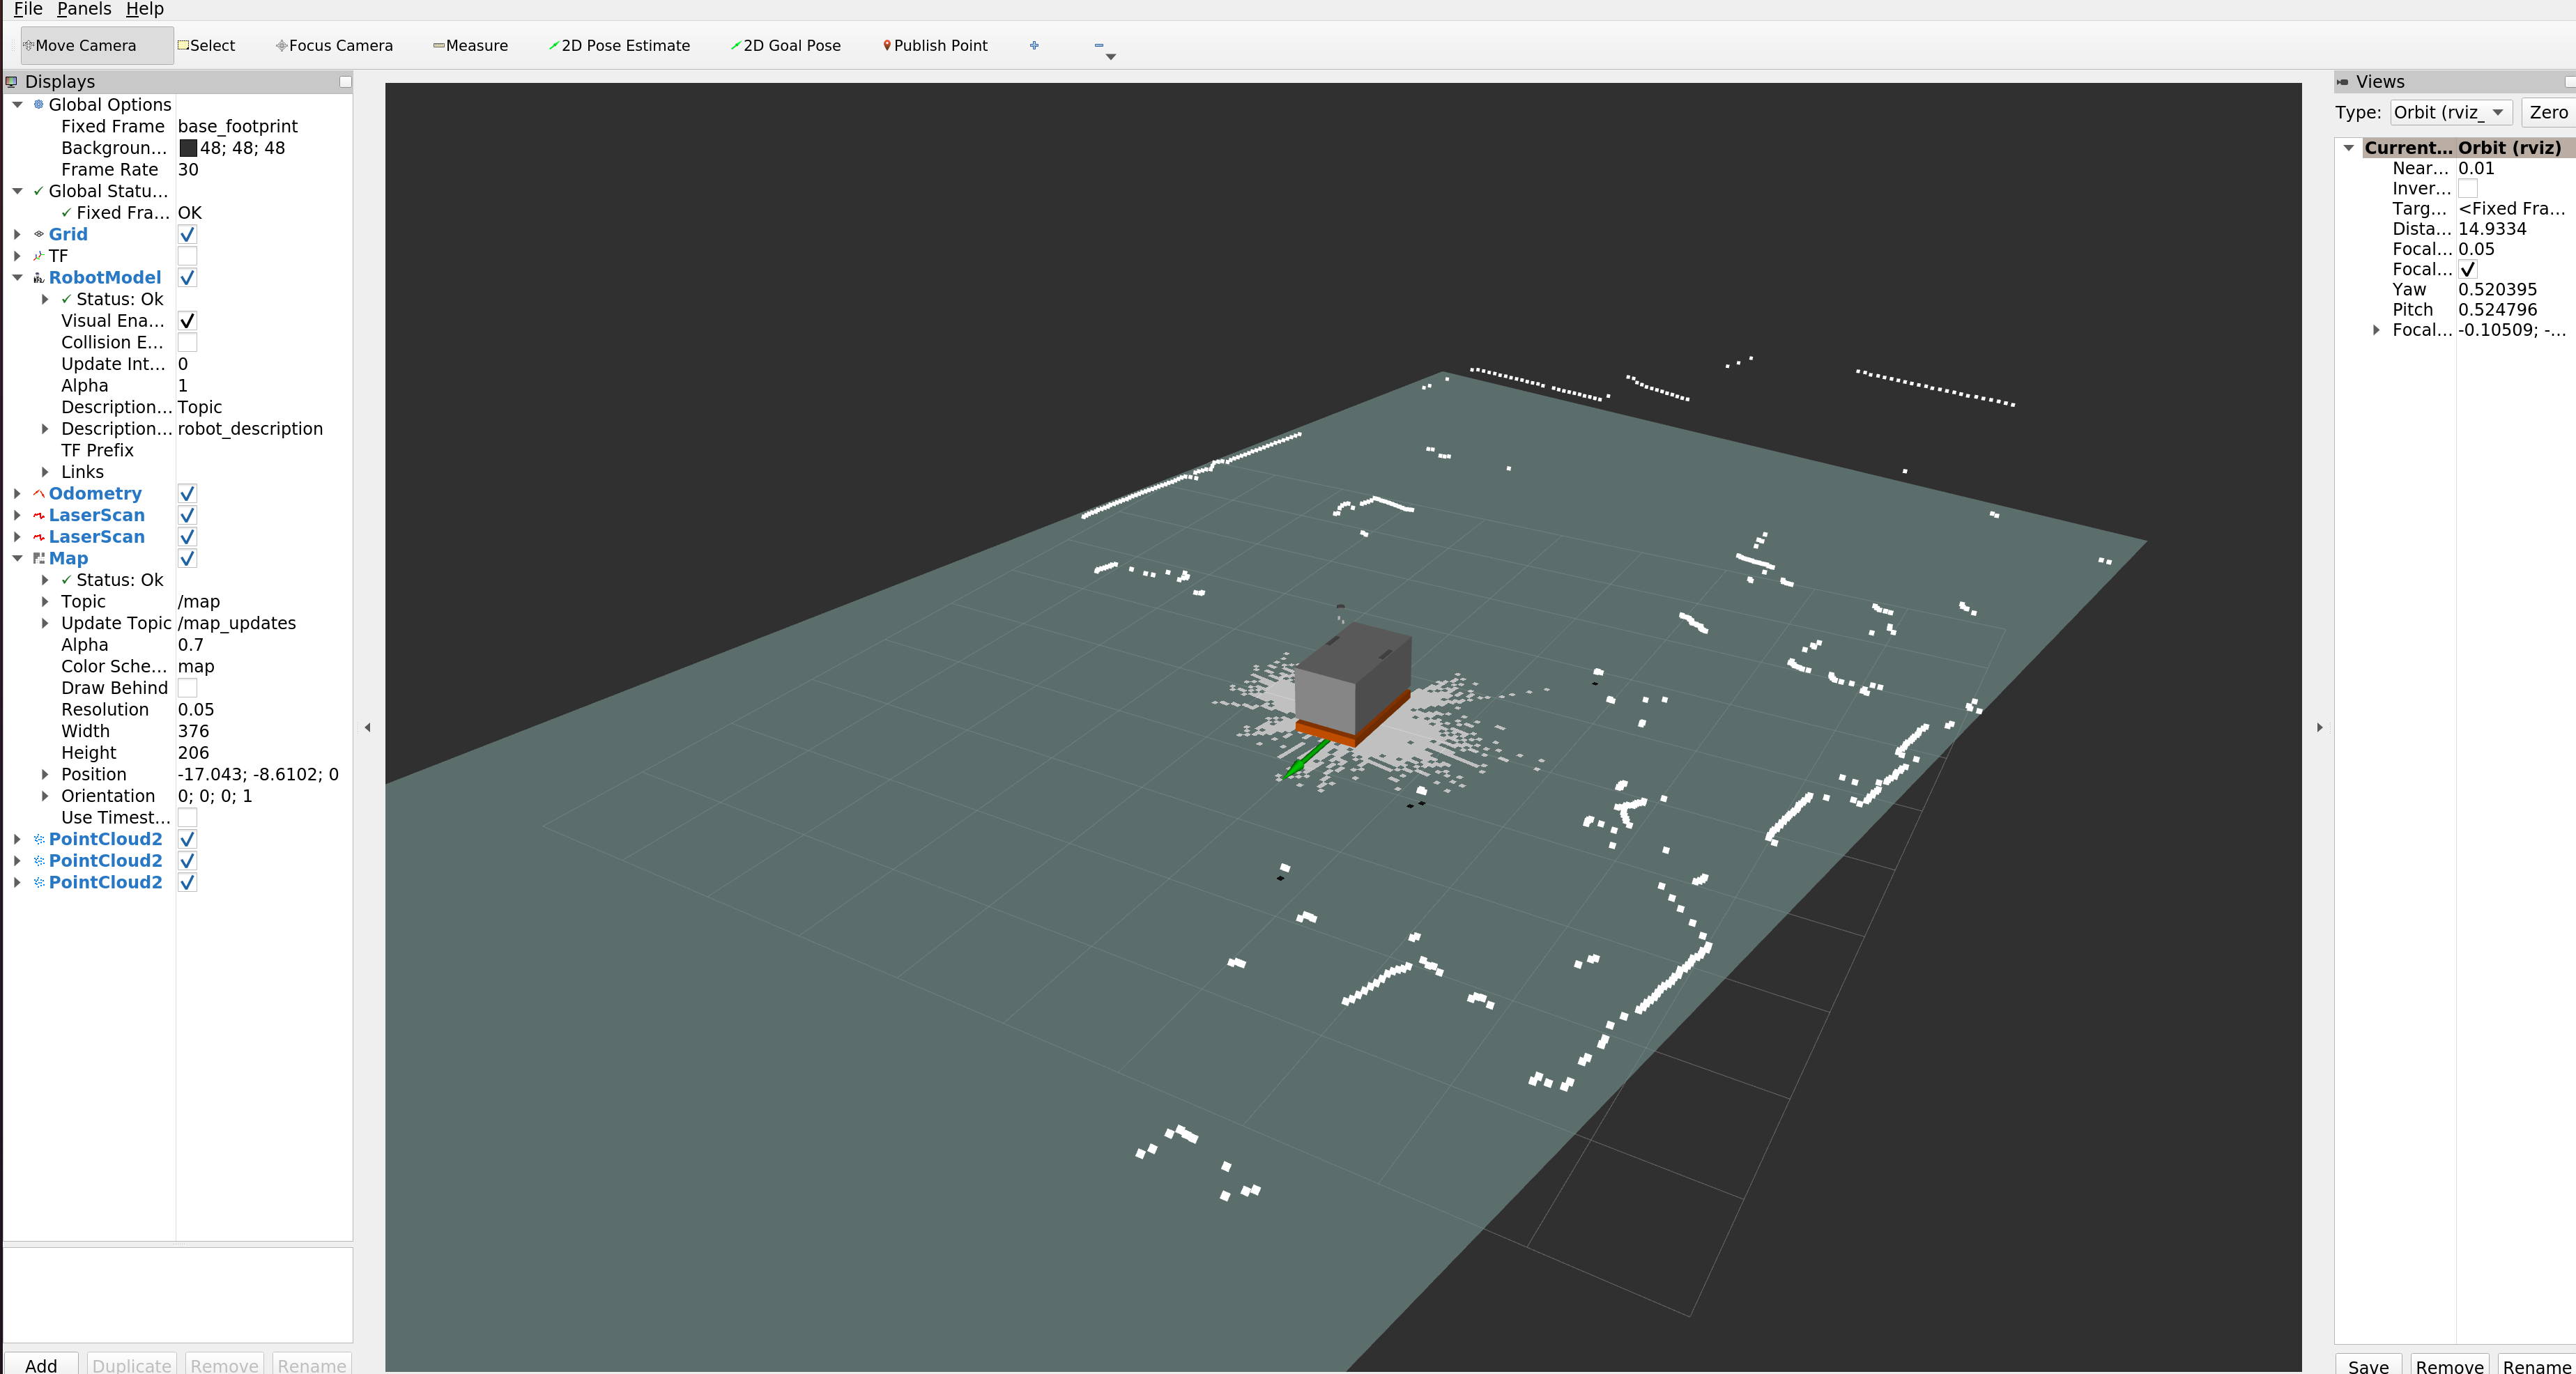
Task: Disable the Grid display checkbox
Action: (187, 234)
